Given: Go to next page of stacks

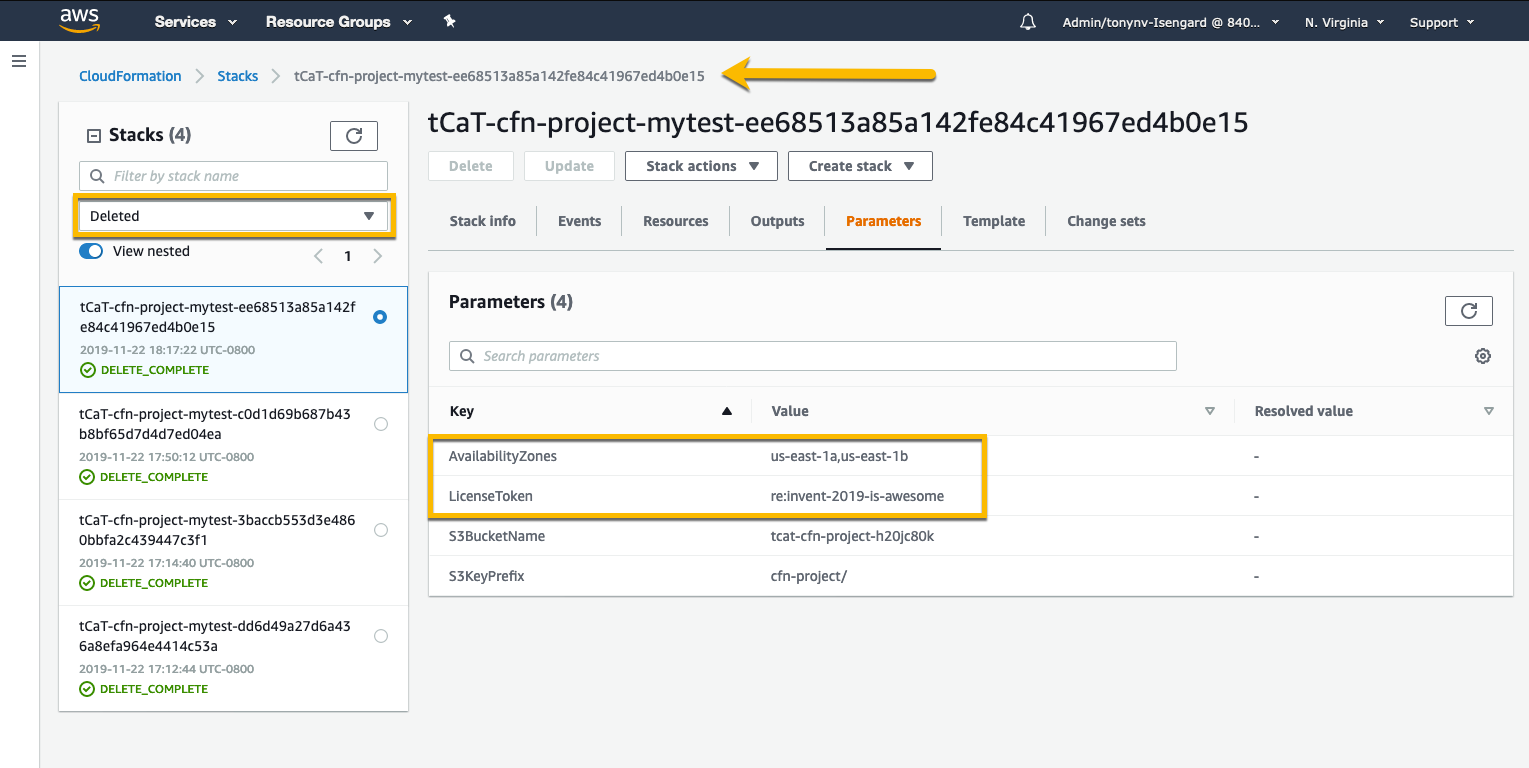Looking at the screenshot, I should tap(377, 256).
